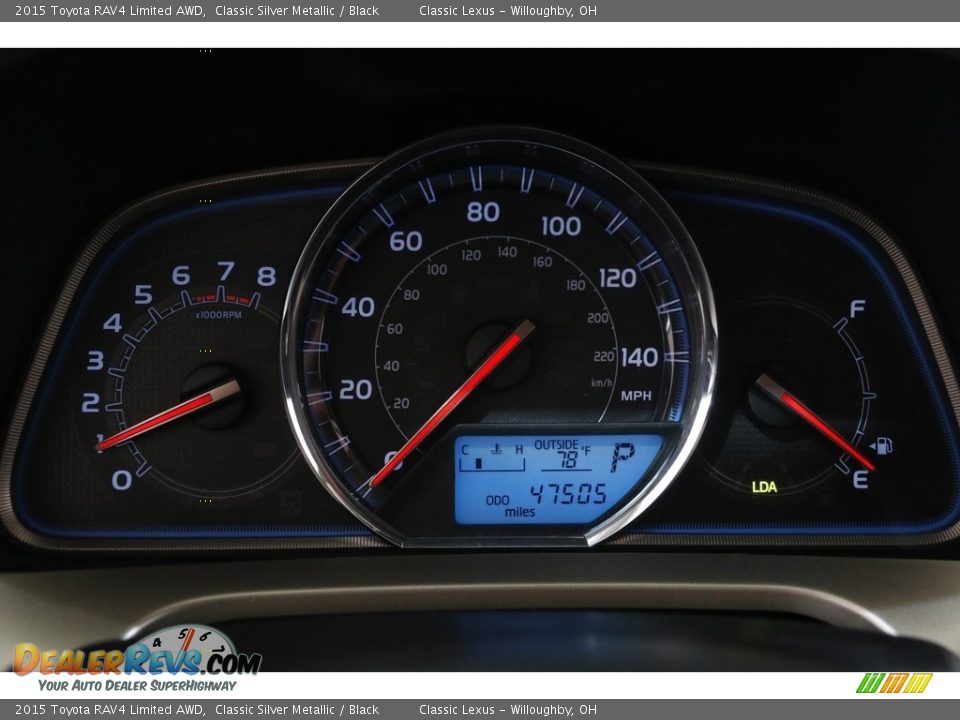Screen dimensions: 960x720
Task: Click the 220 on the inner km/h scale
Action: 604,356
